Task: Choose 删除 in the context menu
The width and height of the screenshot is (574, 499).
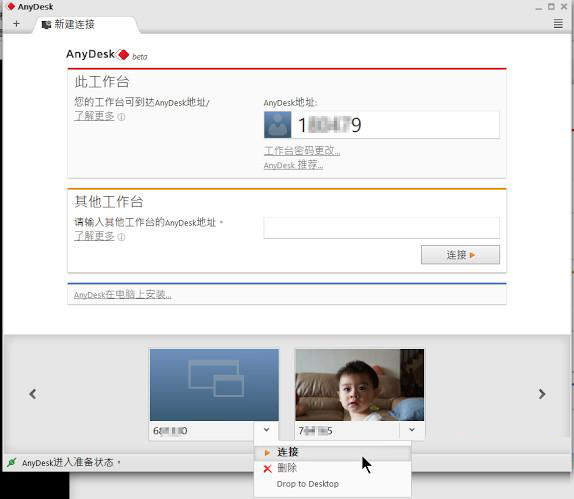Action: (x=332, y=468)
